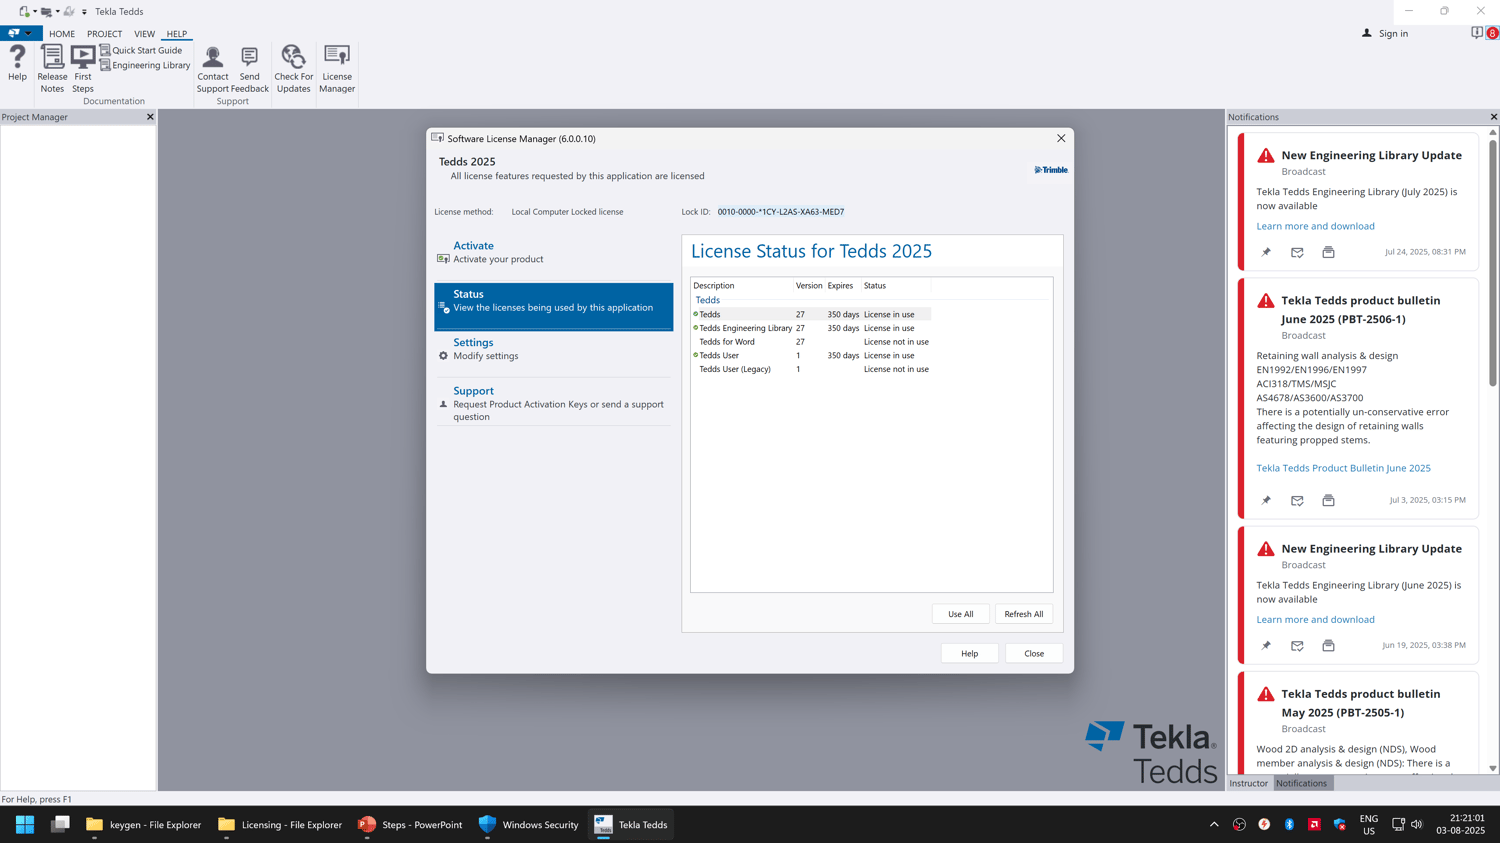Viewport: 1500px width, 843px height.
Task: Open the Quick Start Guide
Action: (x=141, y=50)
